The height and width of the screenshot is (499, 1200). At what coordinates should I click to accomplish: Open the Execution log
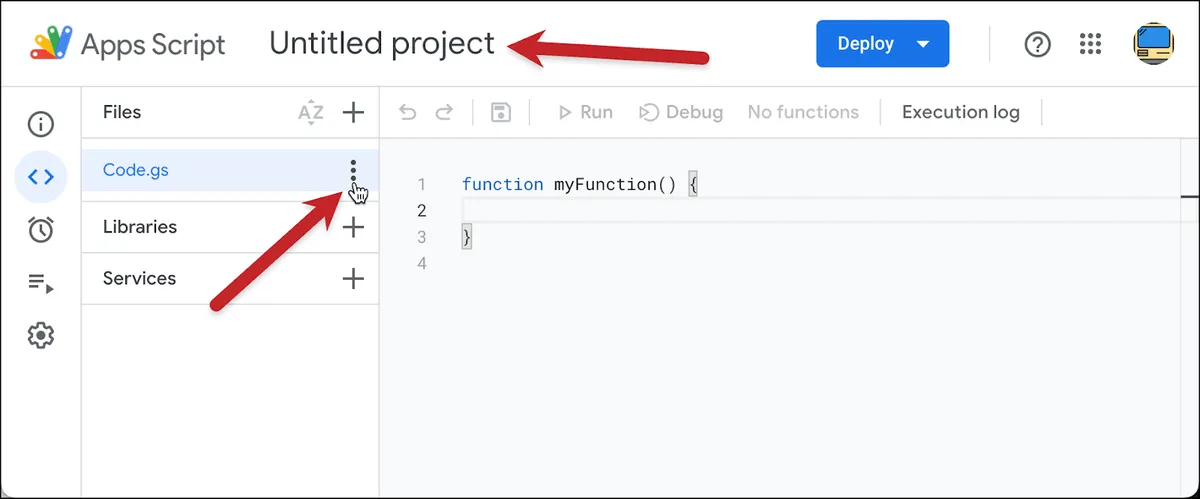(x=961, y=112)
